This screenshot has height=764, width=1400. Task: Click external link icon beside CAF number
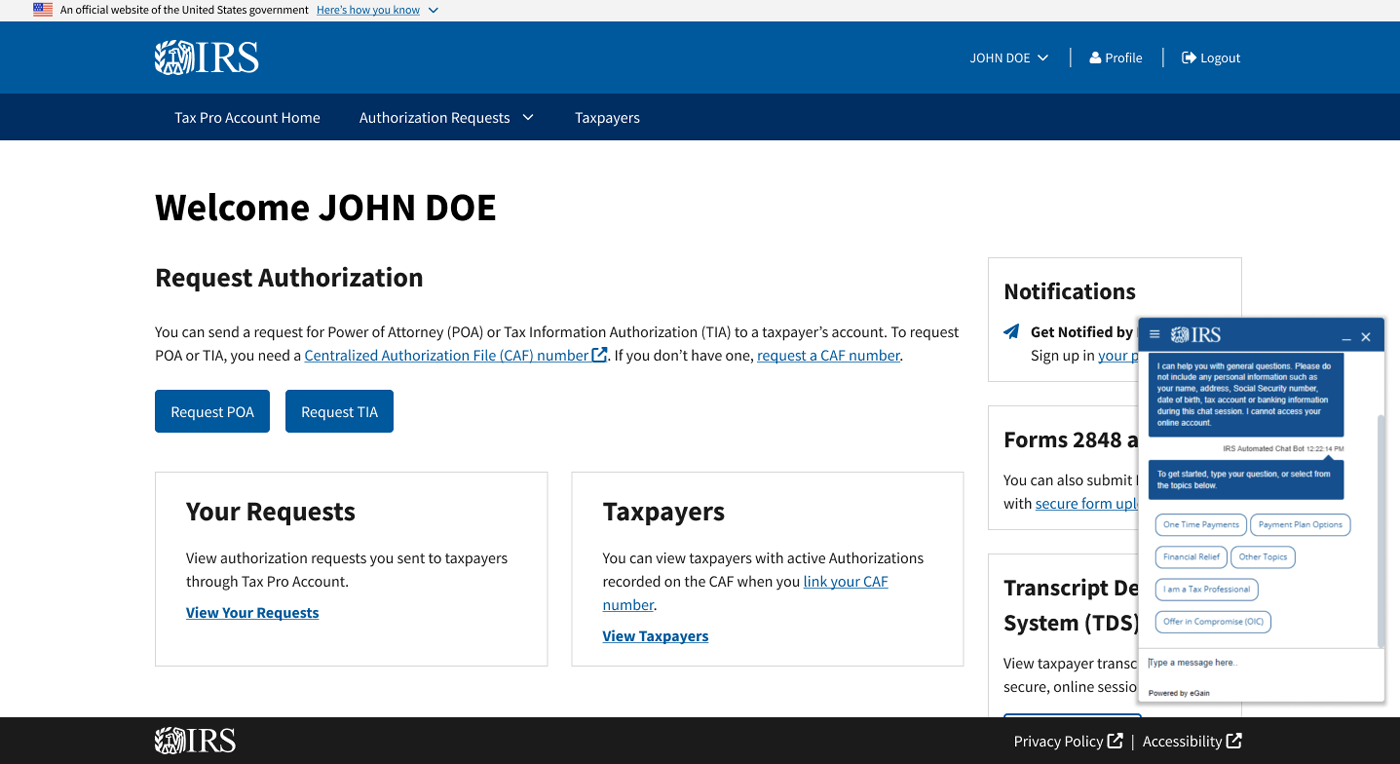point(600,355)
